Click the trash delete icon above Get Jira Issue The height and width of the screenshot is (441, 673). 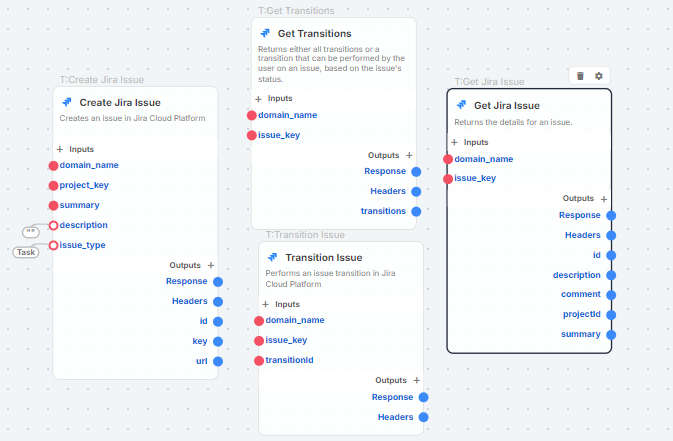(x=580, y=76)
